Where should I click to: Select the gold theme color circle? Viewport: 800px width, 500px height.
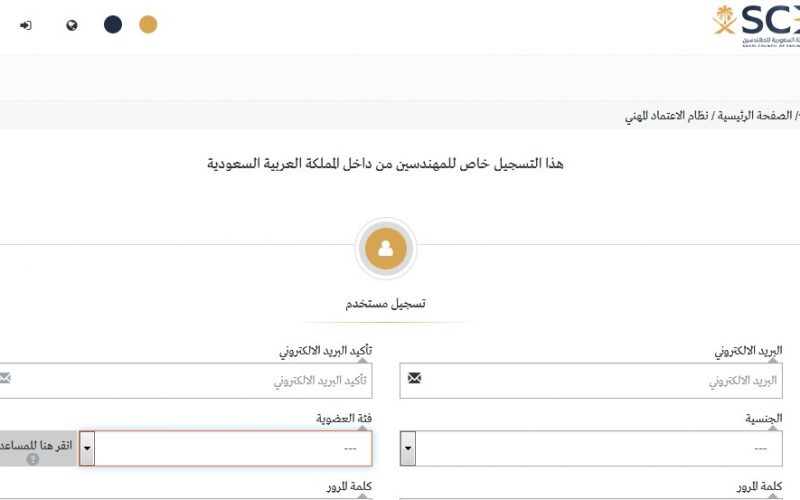pos(148,24)
